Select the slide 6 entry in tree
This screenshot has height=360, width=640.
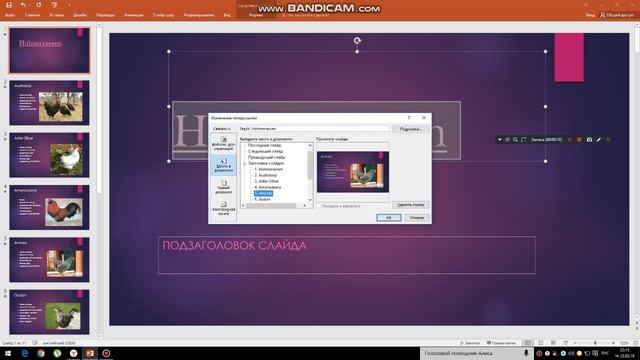pos(262,199)
